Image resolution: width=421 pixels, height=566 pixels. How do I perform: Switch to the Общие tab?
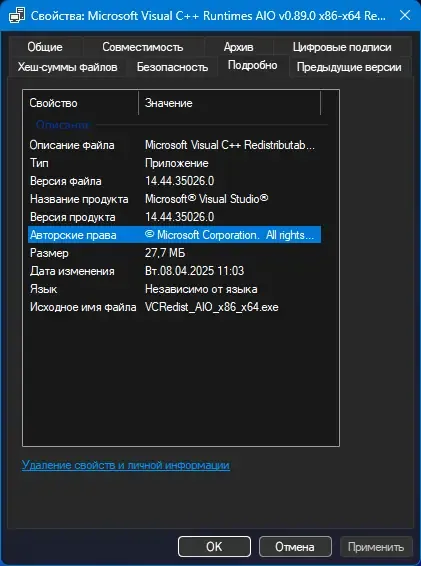(x=45, y=47)
